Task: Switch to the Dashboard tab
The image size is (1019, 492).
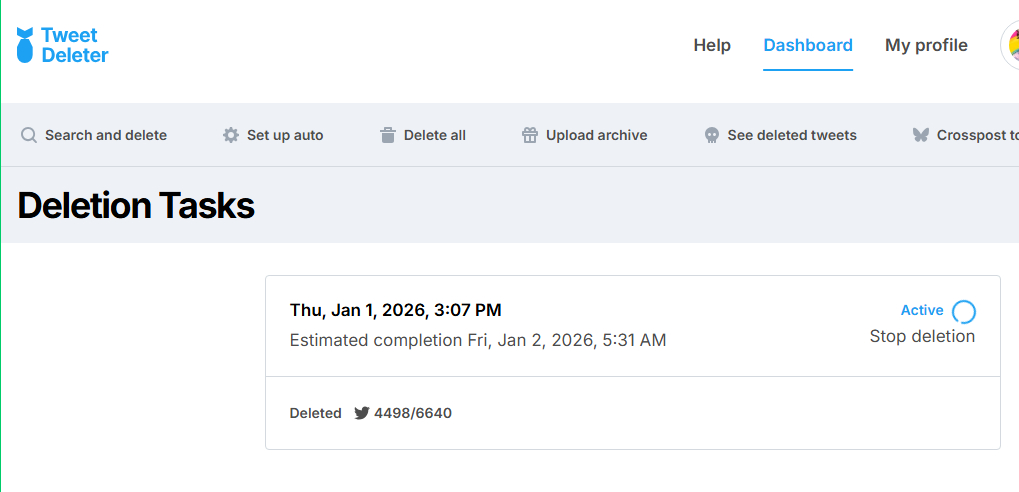Action: tap(808, 45)
